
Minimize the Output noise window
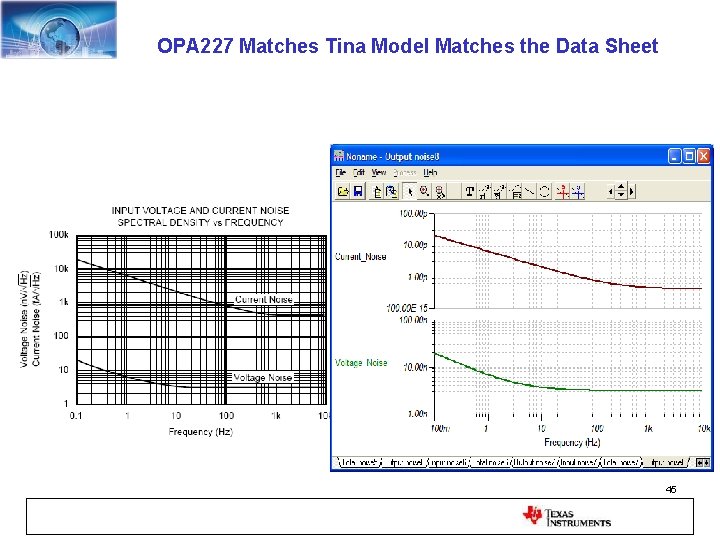tap(675, 157)
